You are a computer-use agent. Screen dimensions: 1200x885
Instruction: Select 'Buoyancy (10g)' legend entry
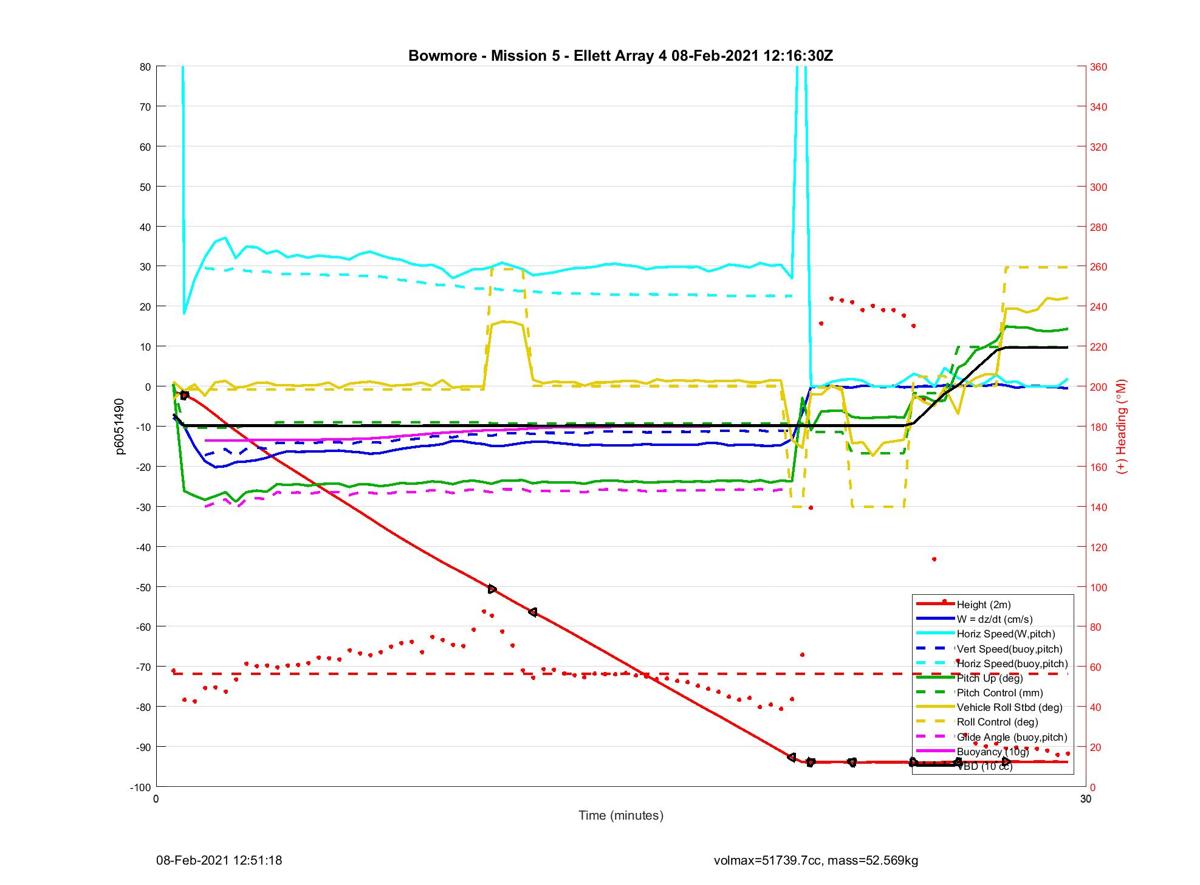pyautogui.click(x=994, y=751)
